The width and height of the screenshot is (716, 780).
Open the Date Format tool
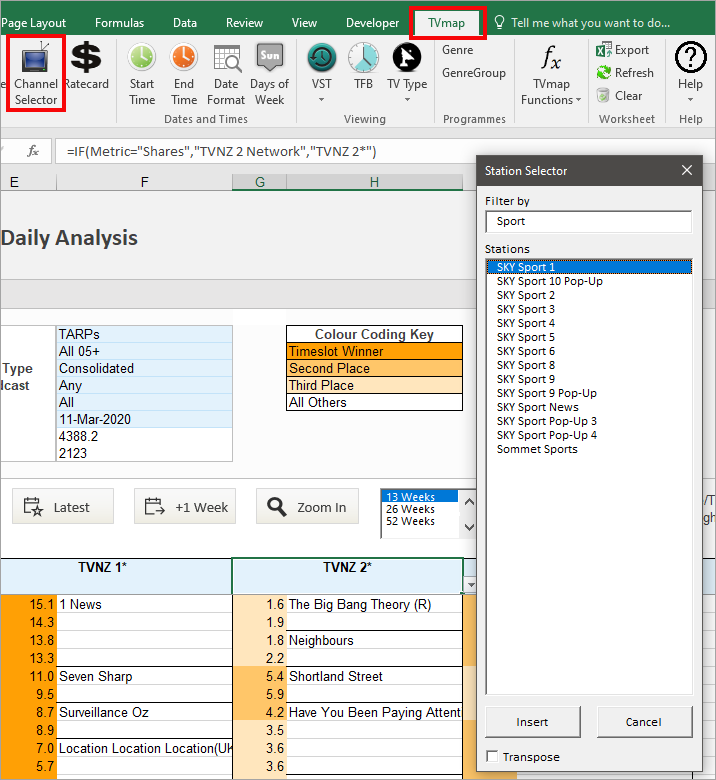(x=226, y=74)
